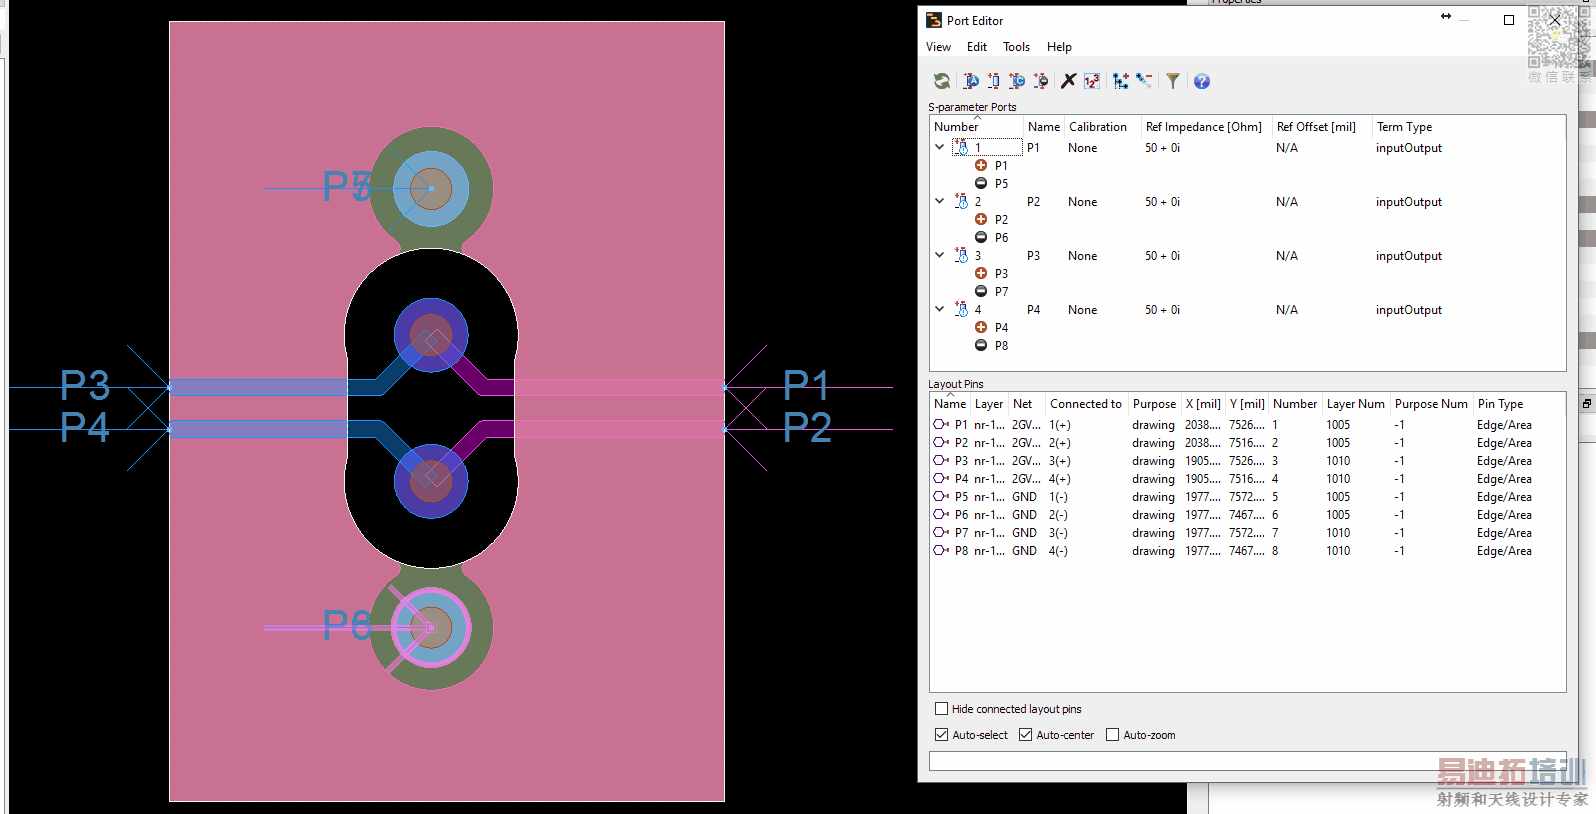Click the renumber ports 123 icon
This screenshot has height=814, width=1596.
pyautogui.click(x=1092, y=81)
